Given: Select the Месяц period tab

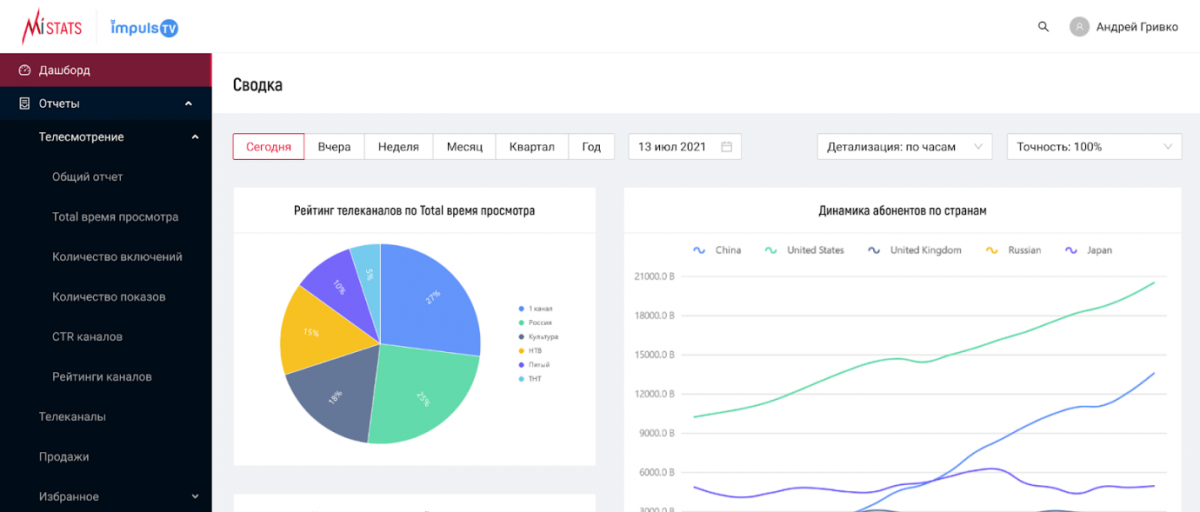Looking at the screenshot, I should click(464, 147).
